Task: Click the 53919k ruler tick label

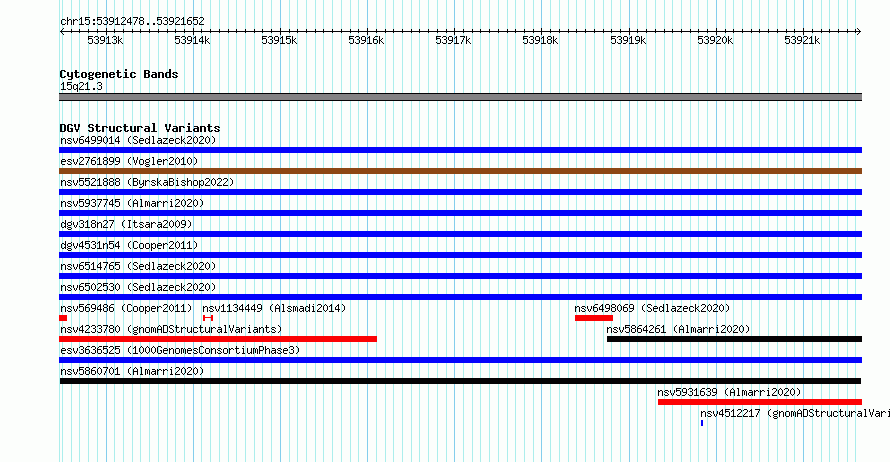Action: point(628,40)
